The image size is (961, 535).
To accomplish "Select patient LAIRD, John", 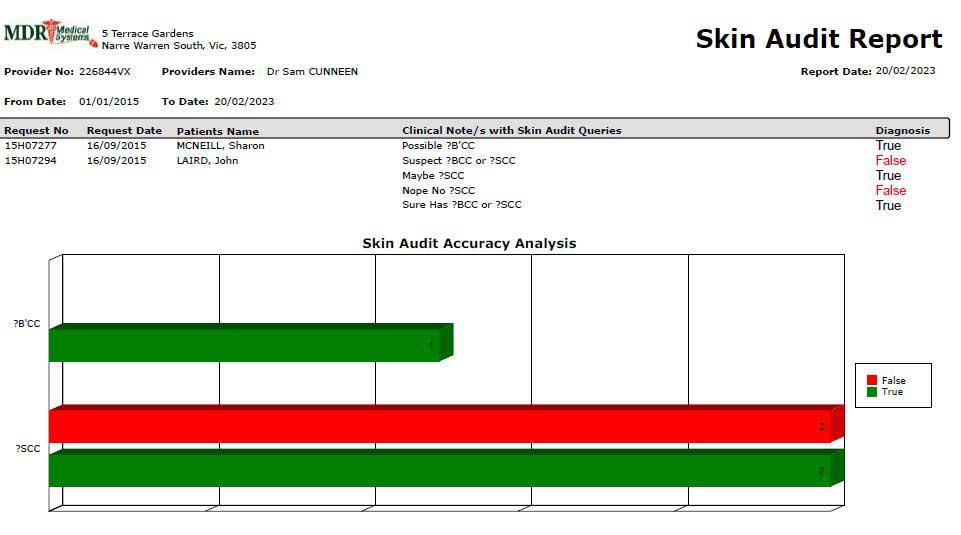I will (207, 161).
